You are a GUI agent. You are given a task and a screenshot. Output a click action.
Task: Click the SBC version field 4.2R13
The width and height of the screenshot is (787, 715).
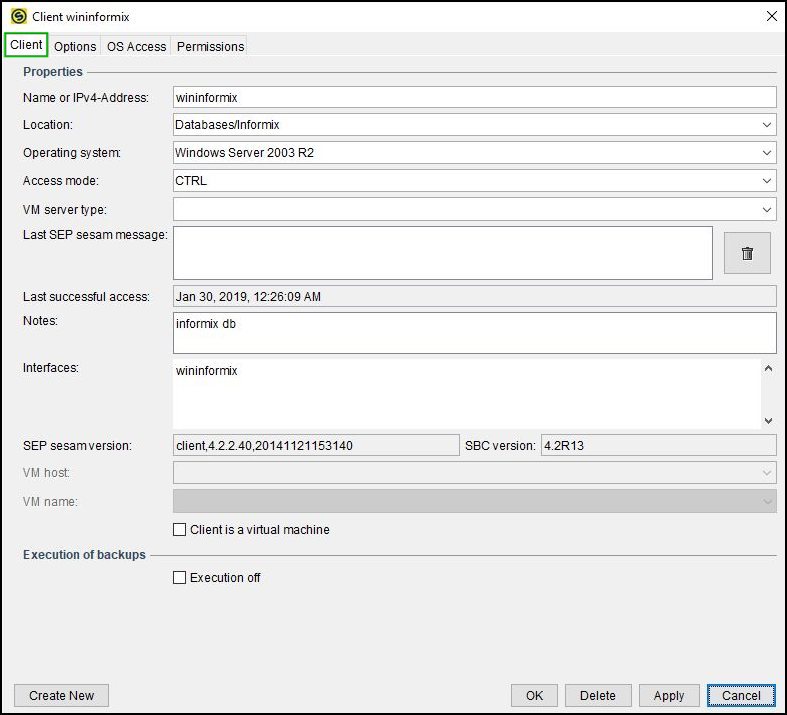coord(659,445)
